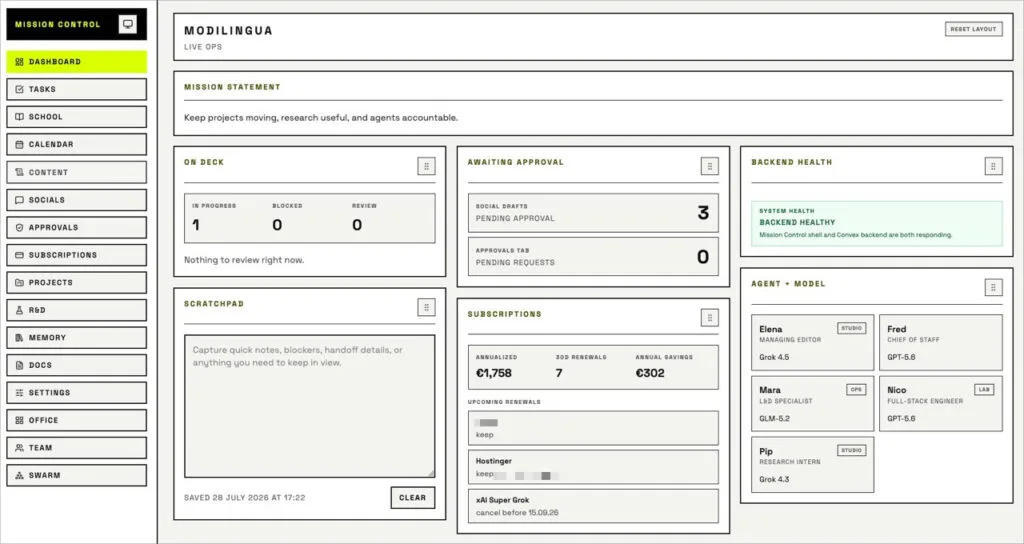
Task: Open the Social Drafts pending approval row
Action: pos(593,213)
